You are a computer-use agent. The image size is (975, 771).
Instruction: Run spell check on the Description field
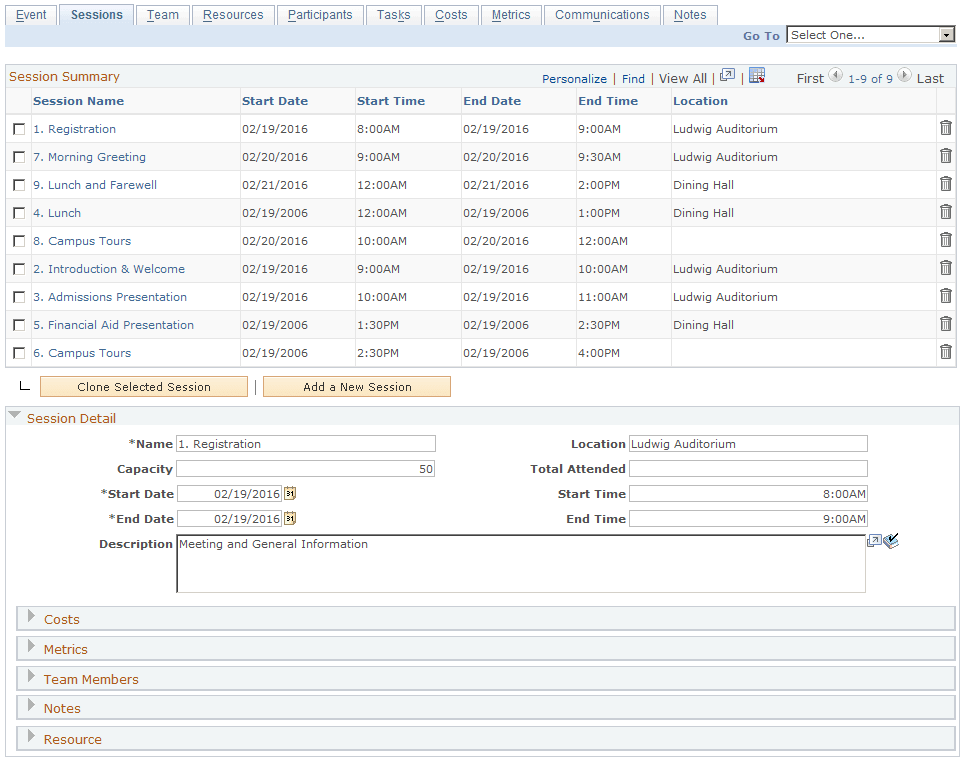click(892, 540)
